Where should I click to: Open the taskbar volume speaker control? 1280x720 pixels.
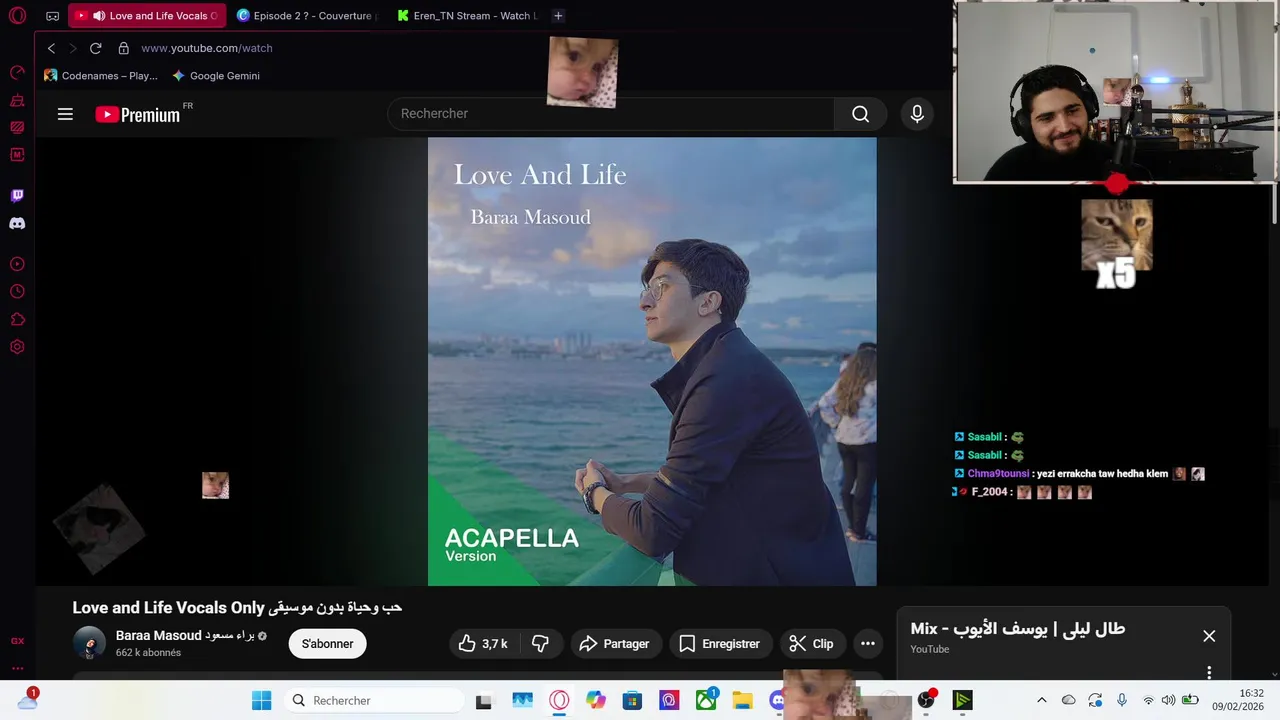point(1168,700)
